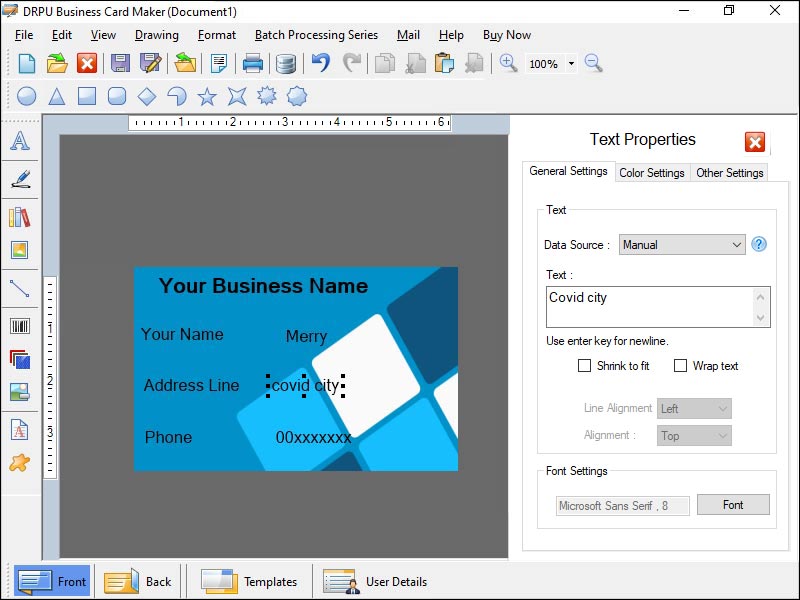The image size is (800, 600).
Task: Open the Batch Processing Series menu
Action: [315, 34]
